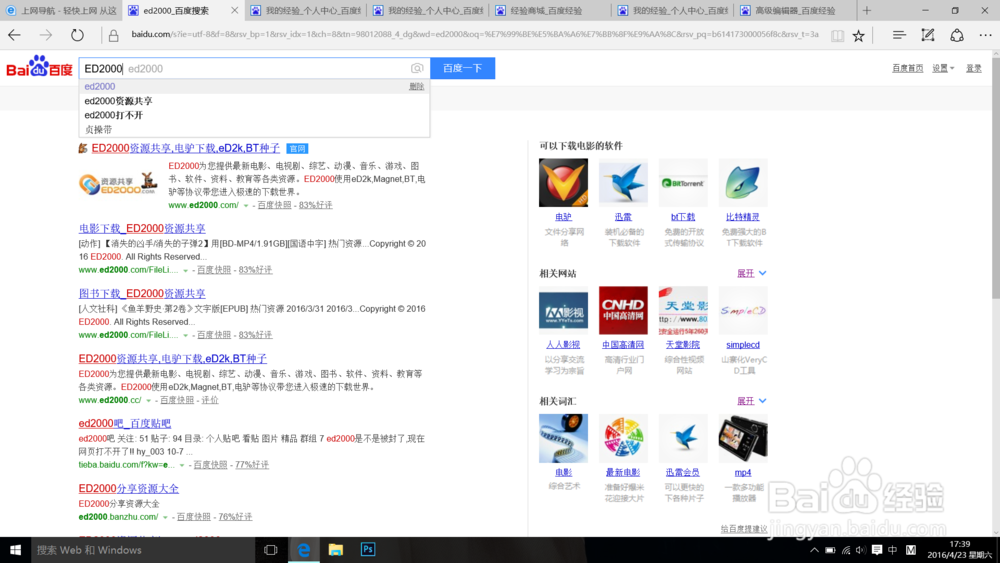Image resolution: width=1000 pixels, height=563 pixels.
Task: Open the 设置 dropdown
Action: click(943, 68)
